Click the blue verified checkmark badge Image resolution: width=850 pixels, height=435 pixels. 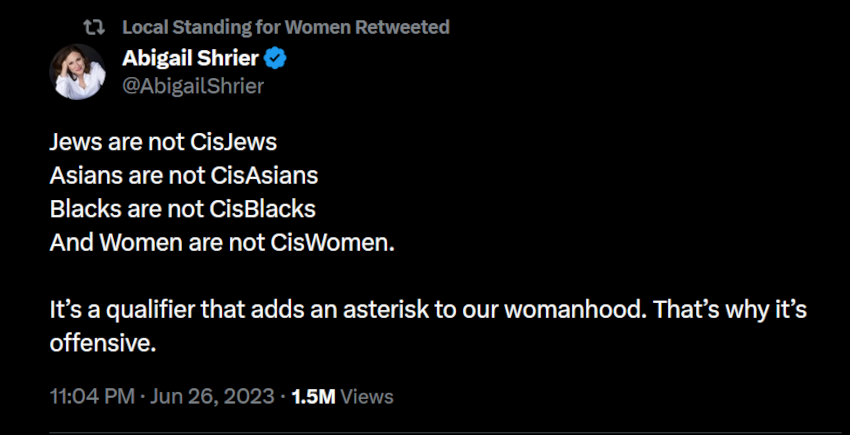(x=275, y=59)
